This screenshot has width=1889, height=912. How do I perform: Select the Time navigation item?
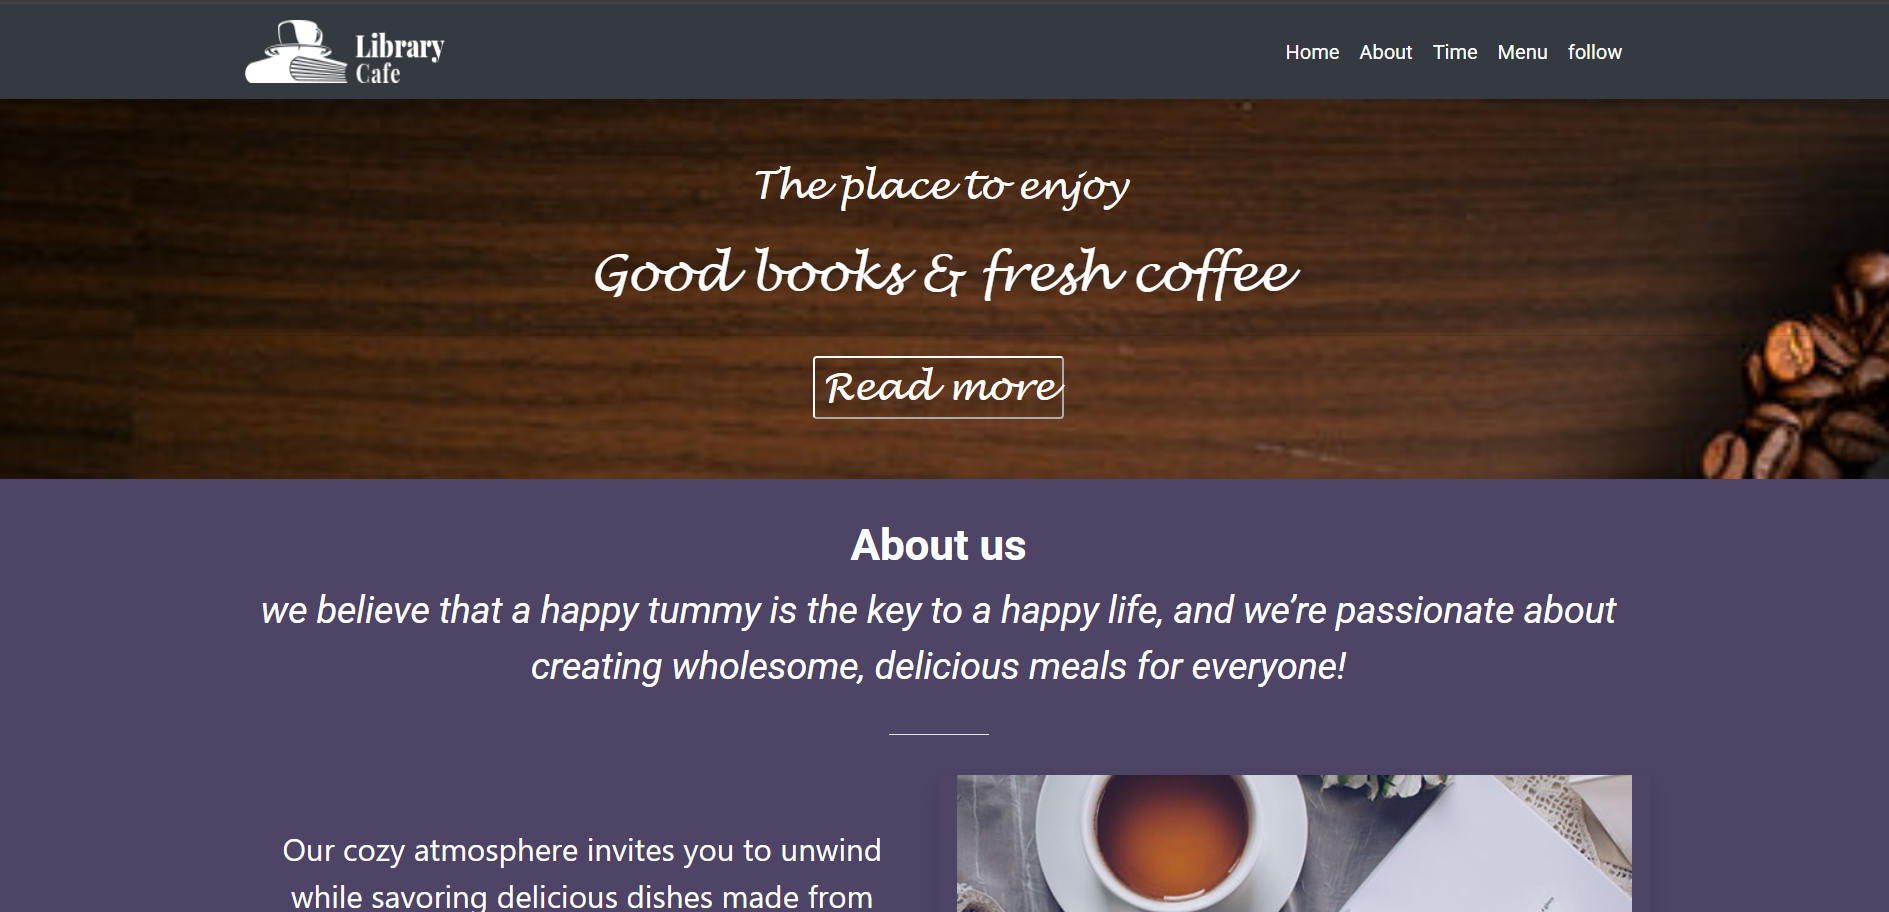[1454, 52]
